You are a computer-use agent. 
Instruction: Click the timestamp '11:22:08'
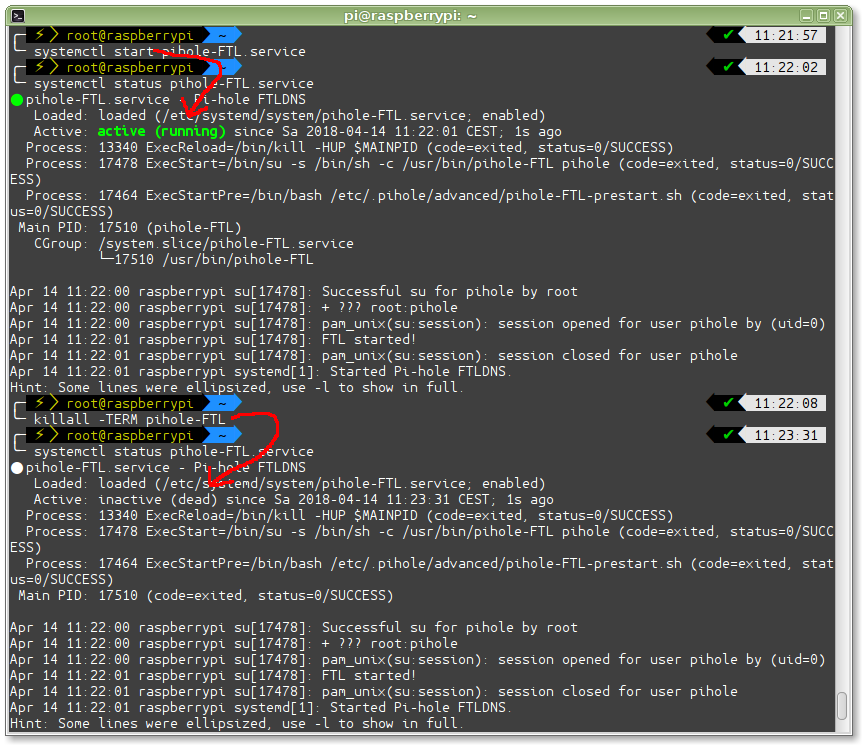coord(786,404)
